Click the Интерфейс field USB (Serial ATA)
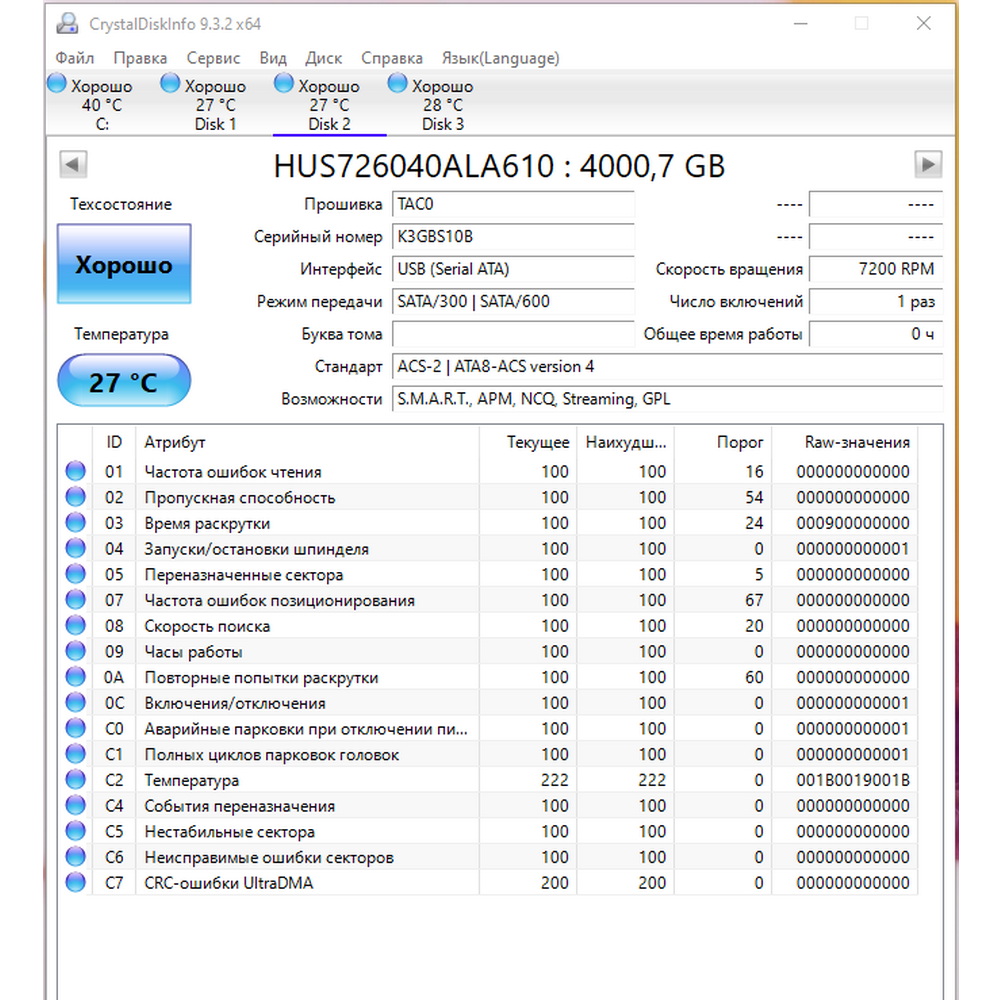 click(x=513, y=269)
